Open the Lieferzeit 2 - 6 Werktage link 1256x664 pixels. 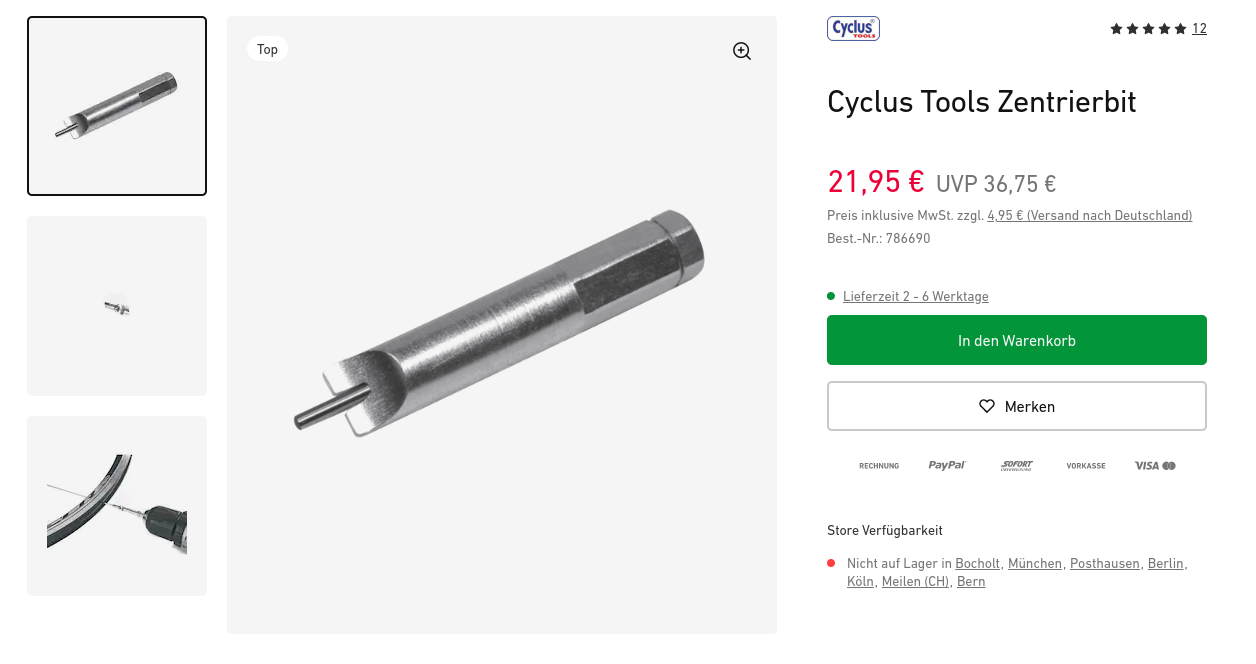(x=915, y=296)
